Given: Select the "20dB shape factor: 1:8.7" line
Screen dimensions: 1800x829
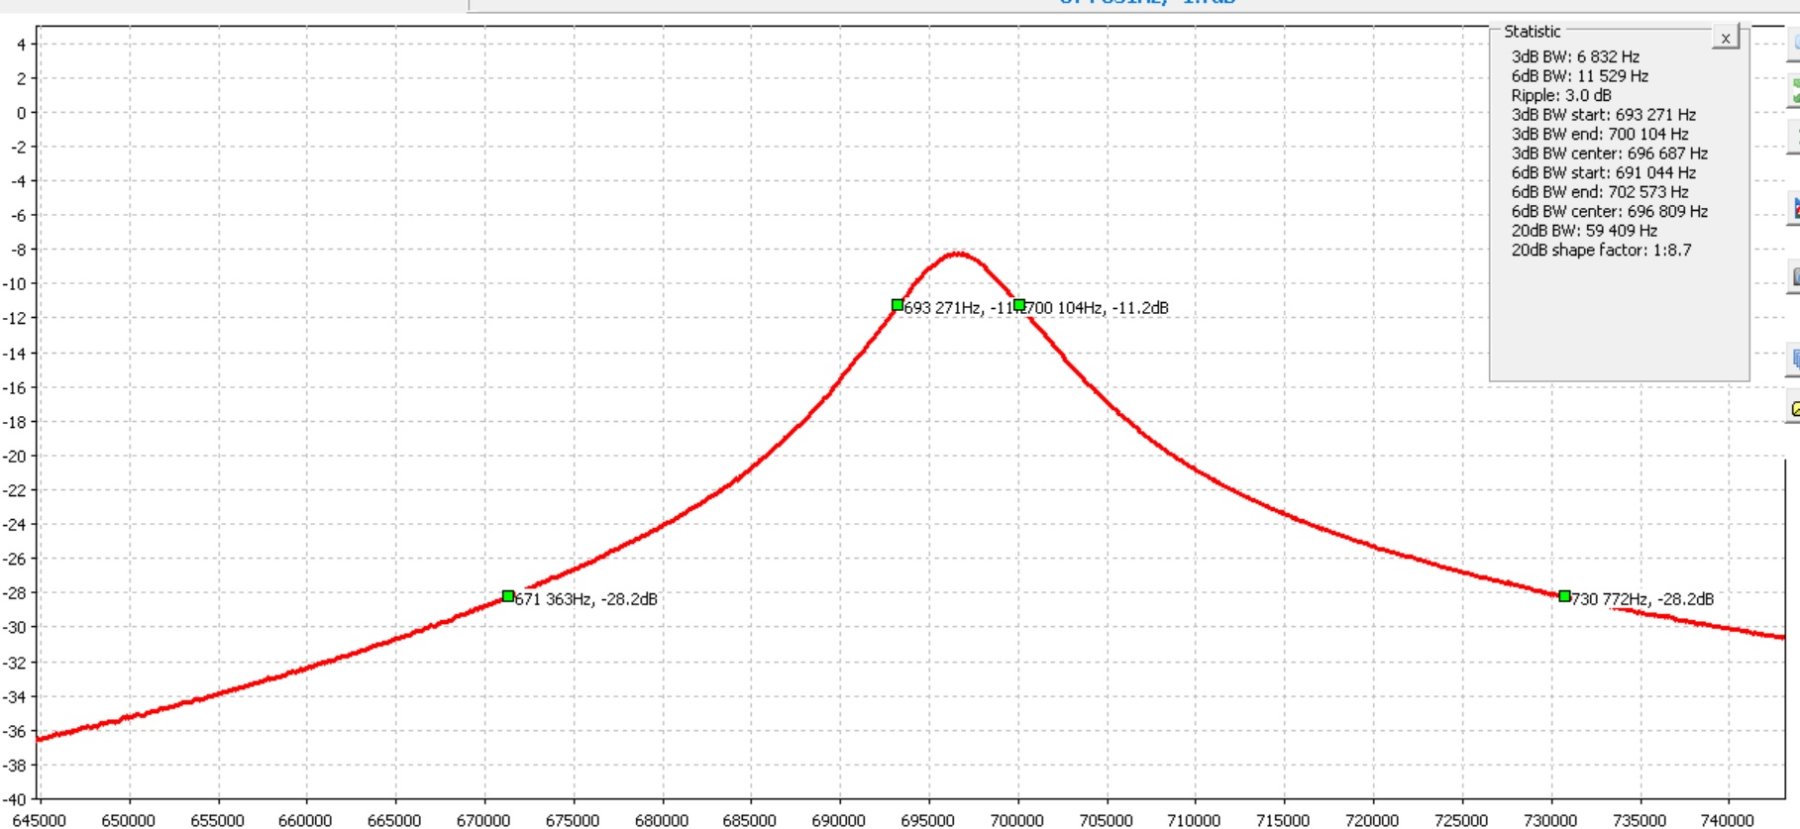Looking at the screenshot, I should [1600, 250].
